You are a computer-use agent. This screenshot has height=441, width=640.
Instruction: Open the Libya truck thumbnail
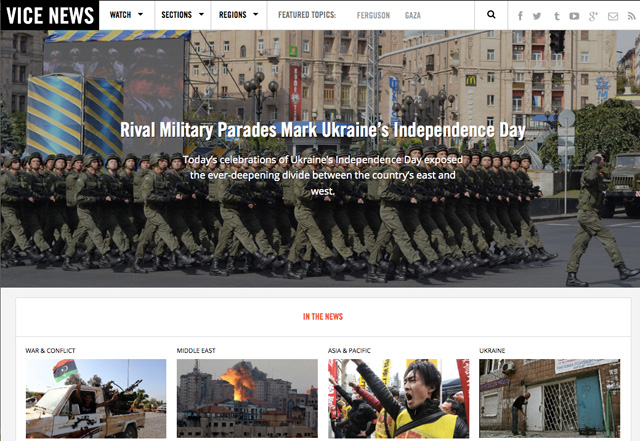pos(96,398)
